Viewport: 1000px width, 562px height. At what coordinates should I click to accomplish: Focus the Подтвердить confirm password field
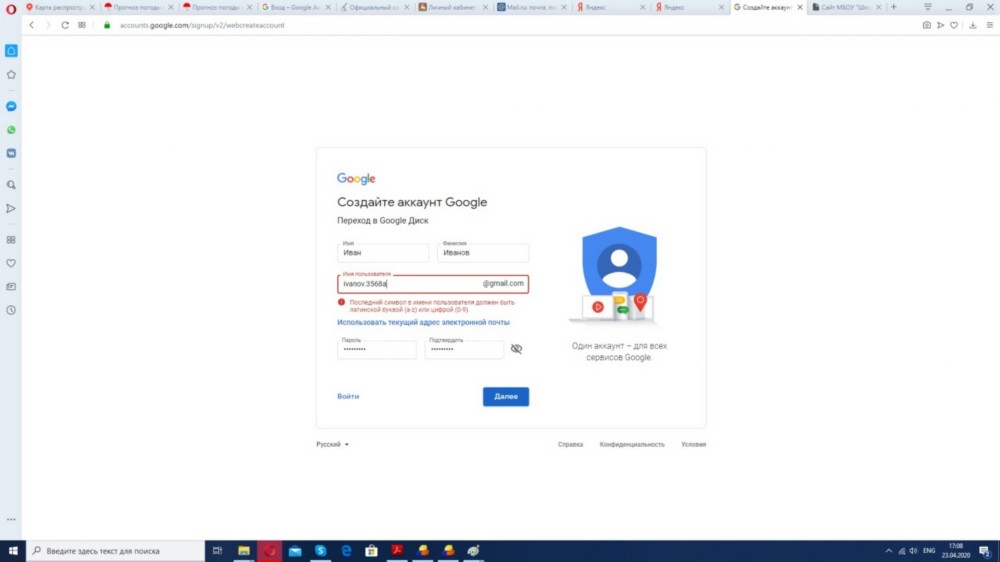pos(464,348)
